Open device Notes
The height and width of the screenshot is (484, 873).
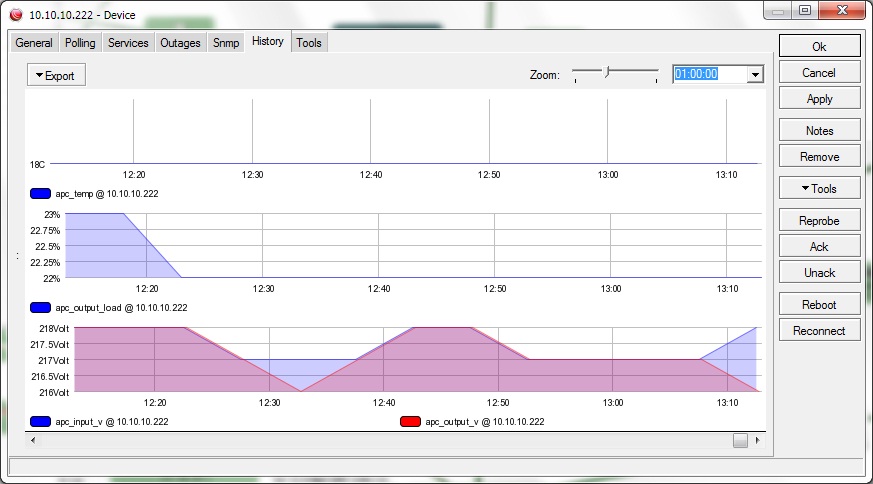click(820, 130)
